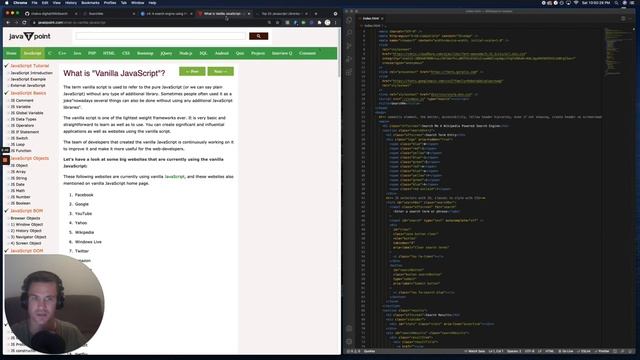Click the Wi-Fi status icon
Image resolution: width=640 pixels, height=360 pixels.
point(576,3)
